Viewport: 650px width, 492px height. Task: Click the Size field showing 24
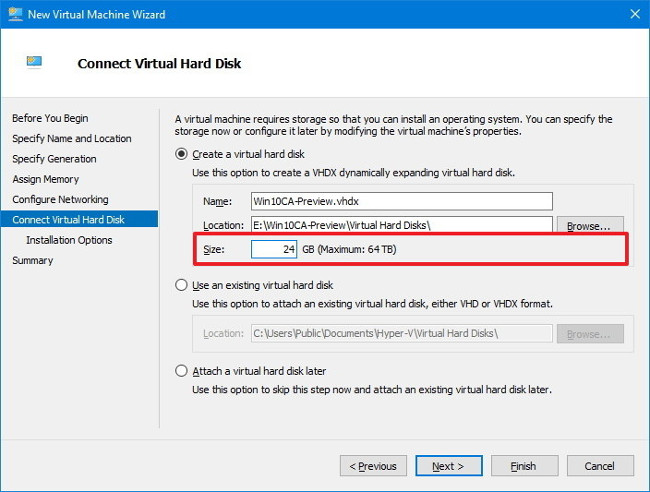(x=274, y=249)
